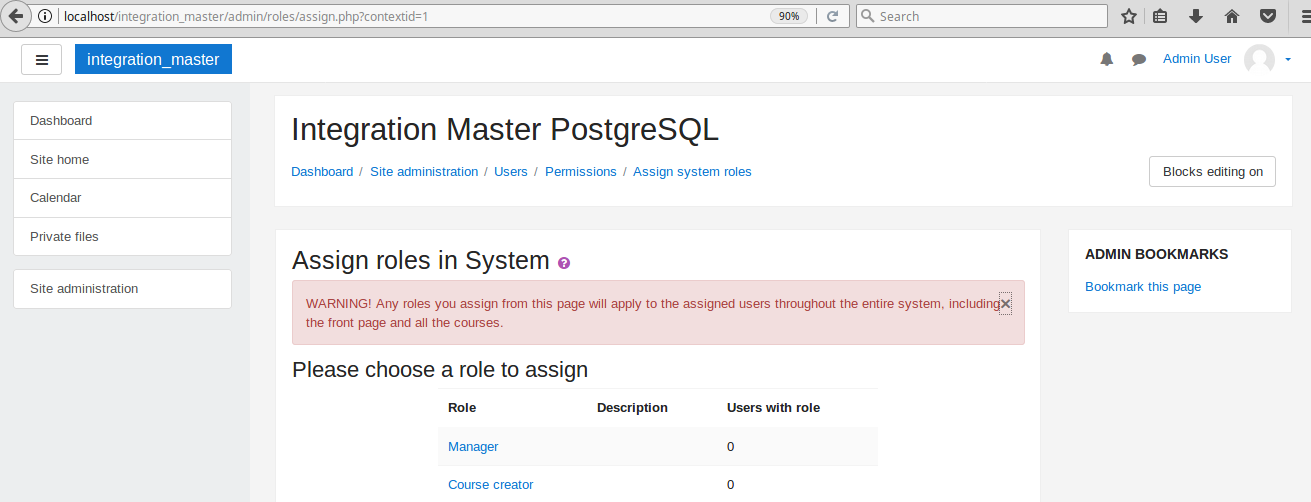Click the browser address bar URL
This screenshot has width=1311, height=502.
[x=246, y=16]
